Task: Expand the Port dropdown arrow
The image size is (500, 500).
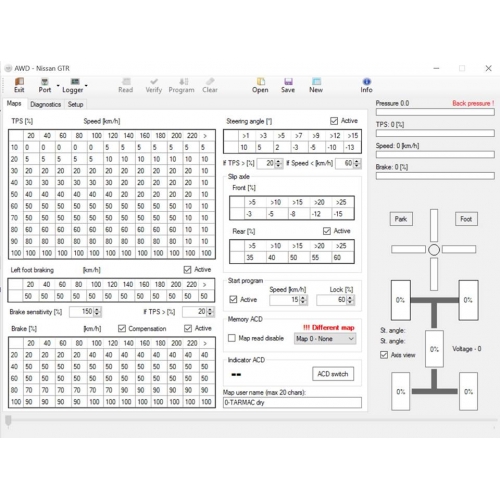Action: click(58, 86)
